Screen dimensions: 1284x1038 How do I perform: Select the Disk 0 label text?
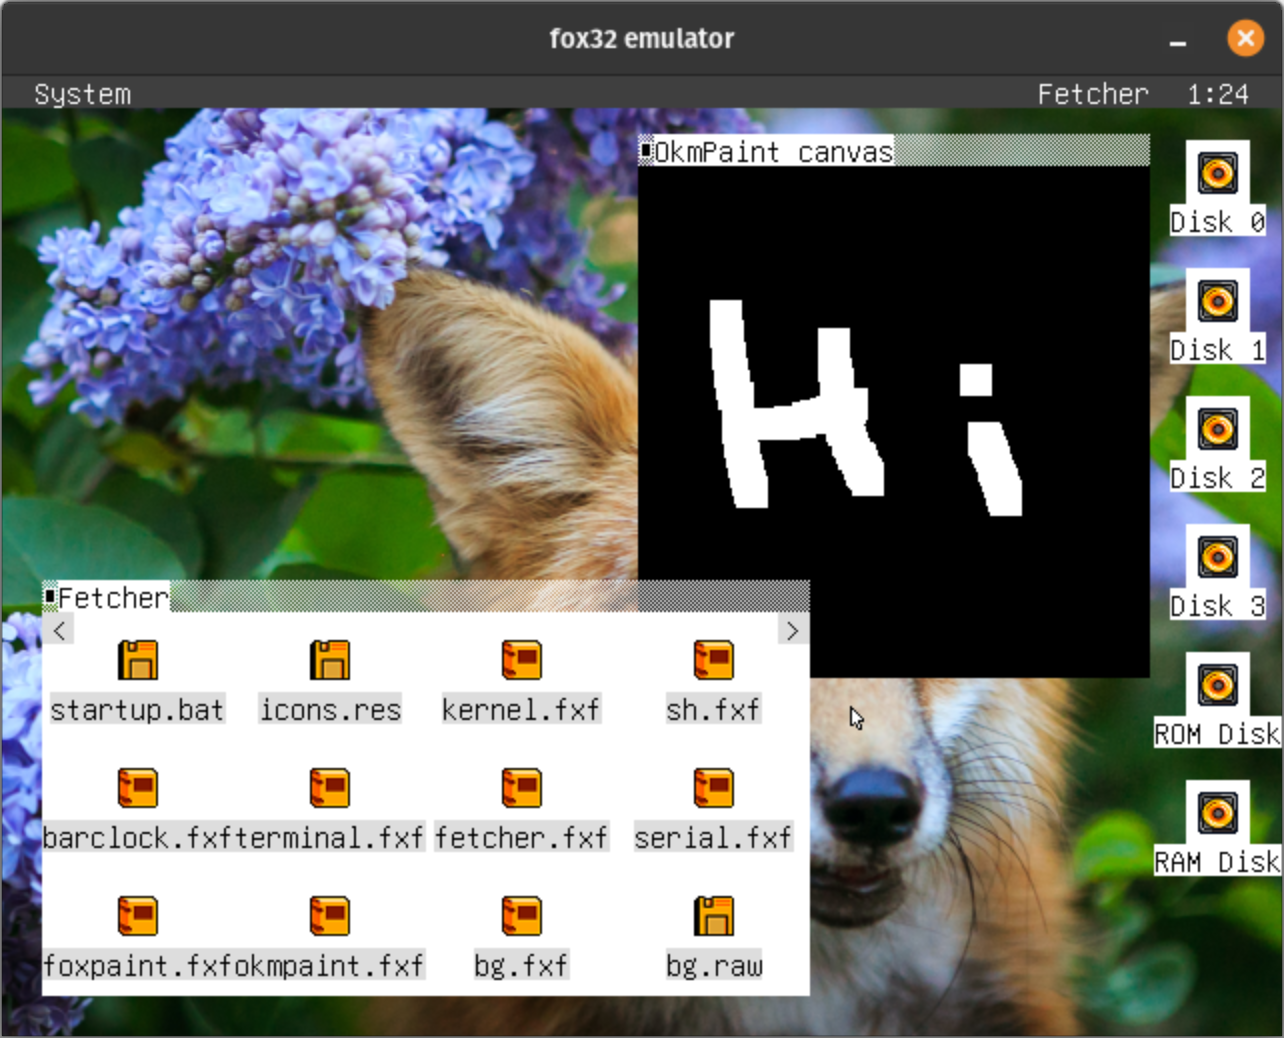point(1218,221)
